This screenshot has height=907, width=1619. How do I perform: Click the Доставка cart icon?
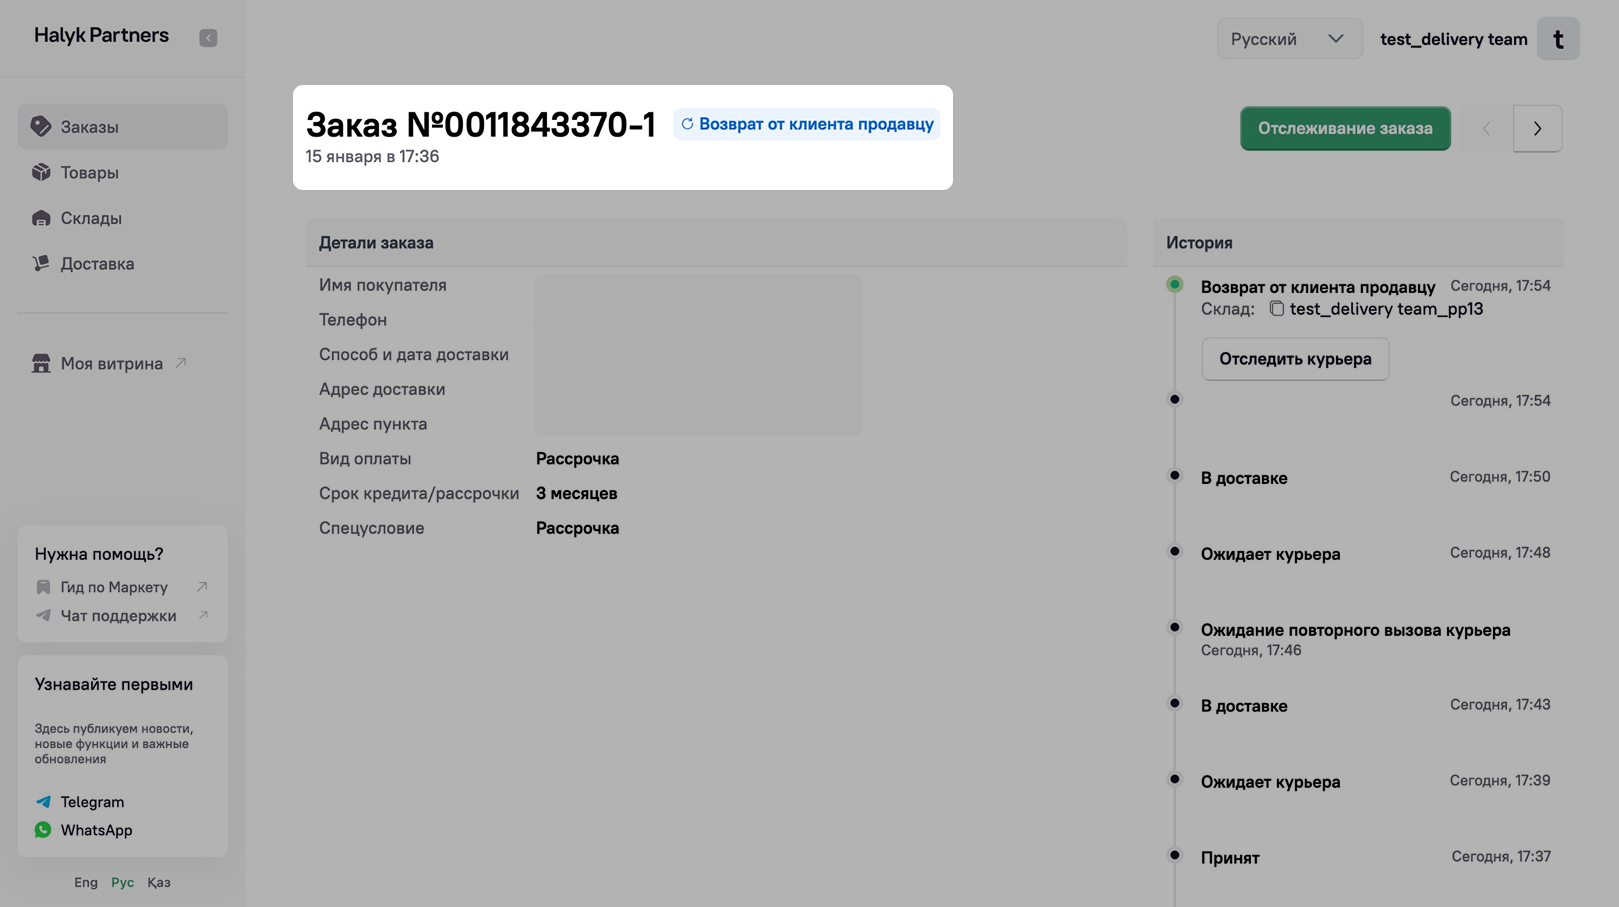[41, 264]
